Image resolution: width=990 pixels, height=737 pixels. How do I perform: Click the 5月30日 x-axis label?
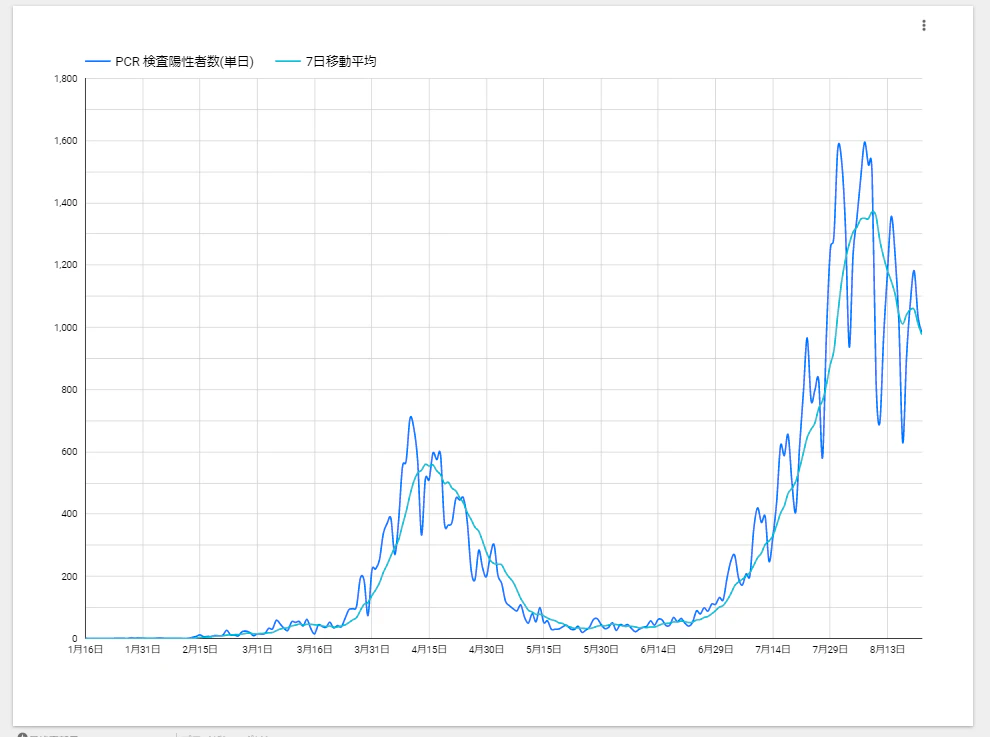[x=601, y=649]
